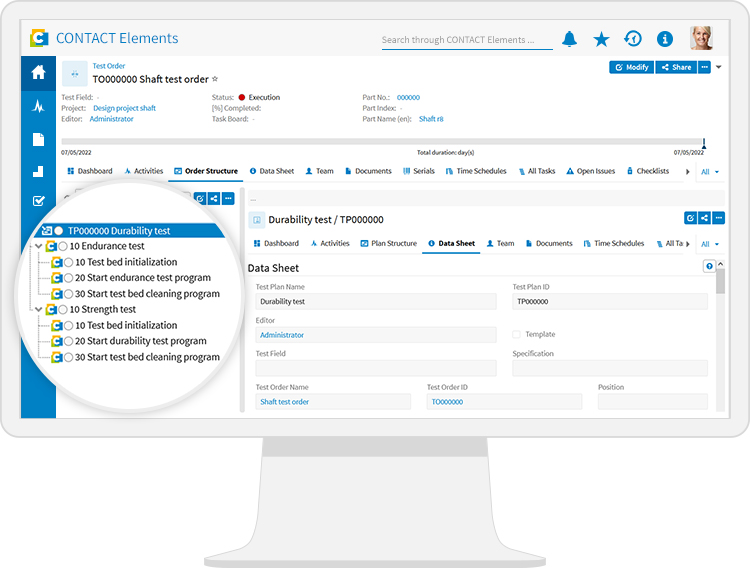The height and width of the screenshot is (568, 750).
Task: Open detail panel more options
Action: [718, 218]
